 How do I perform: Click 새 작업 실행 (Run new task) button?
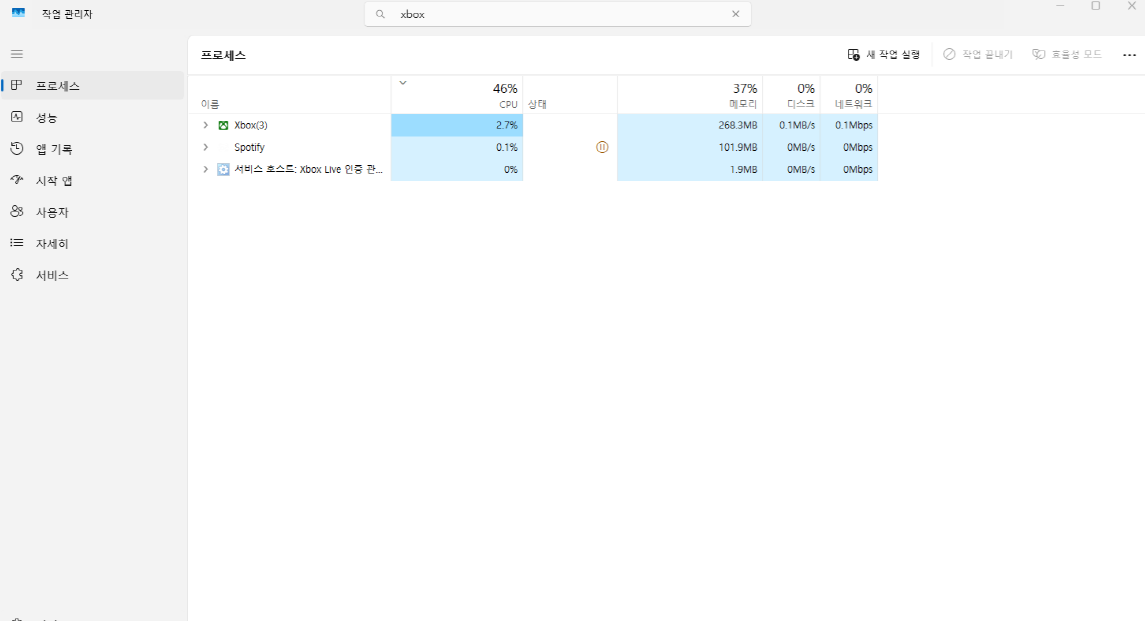(884, 55)
